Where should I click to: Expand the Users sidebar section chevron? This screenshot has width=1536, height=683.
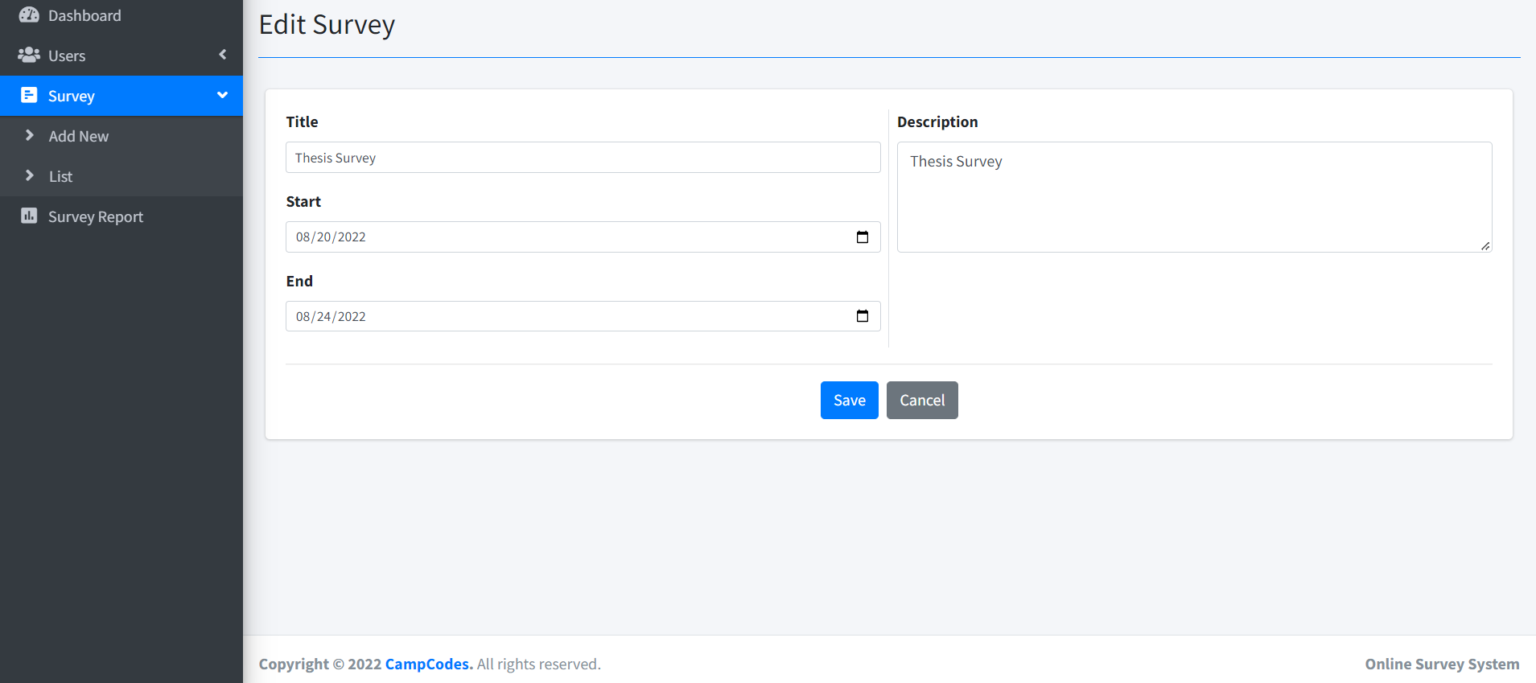222,55
